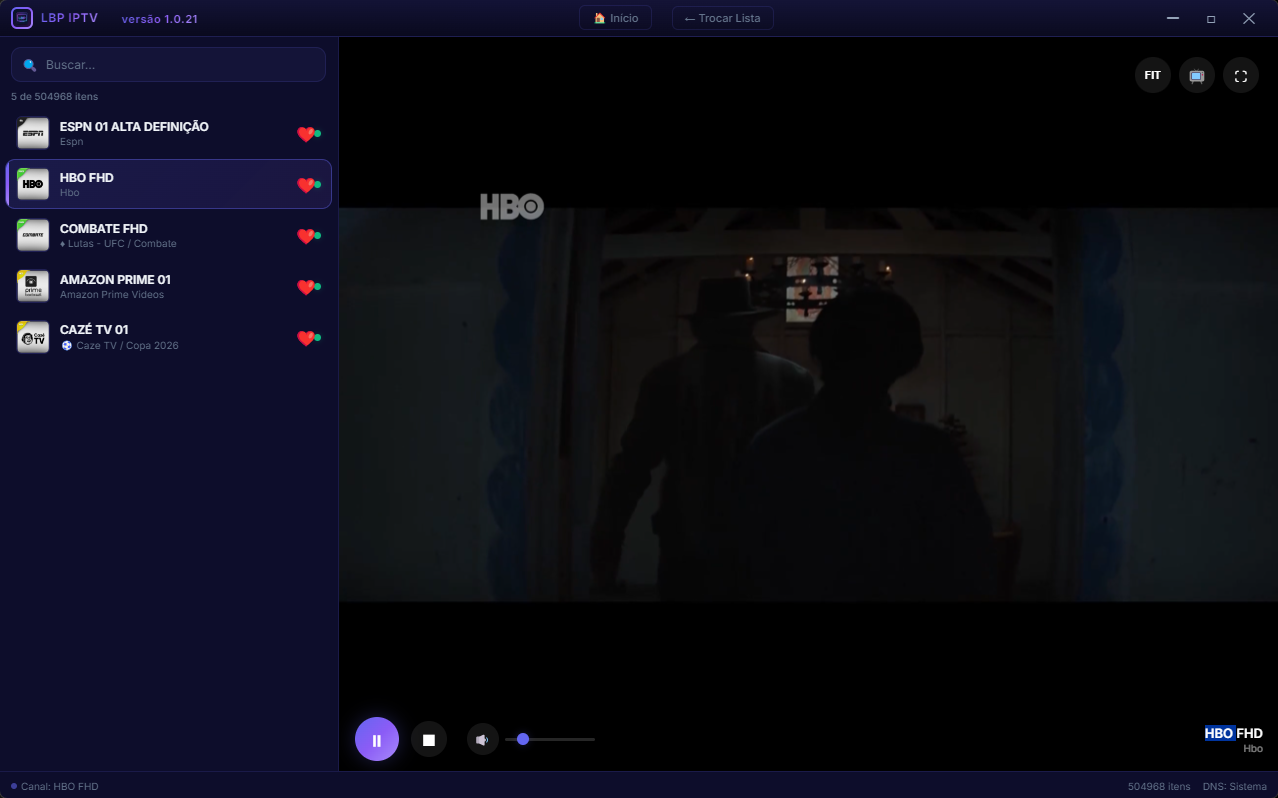Click the volume slider track
This screenshot has height=798, width=1278.
(x=550, y=739)
